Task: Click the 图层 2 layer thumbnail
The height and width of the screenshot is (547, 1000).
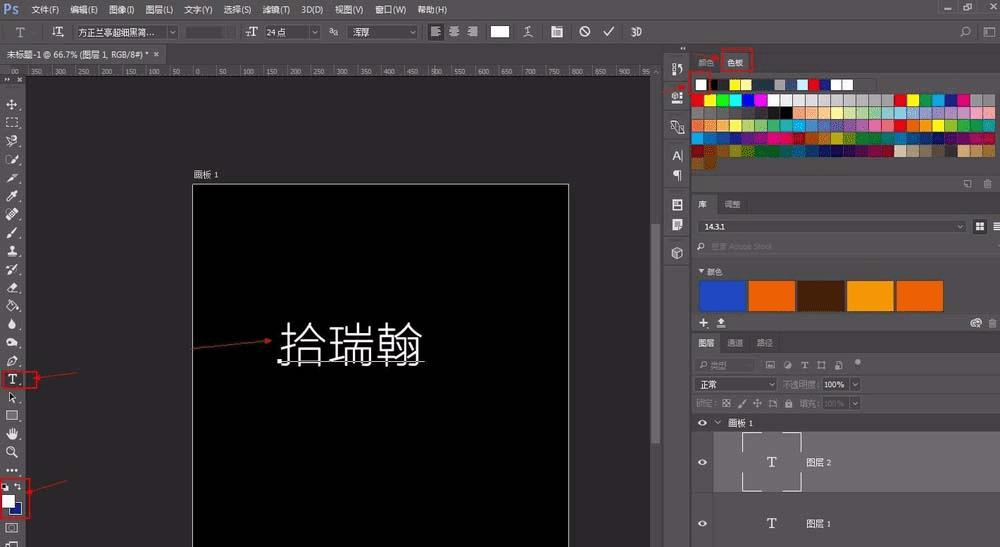Action: coord(771,462)
